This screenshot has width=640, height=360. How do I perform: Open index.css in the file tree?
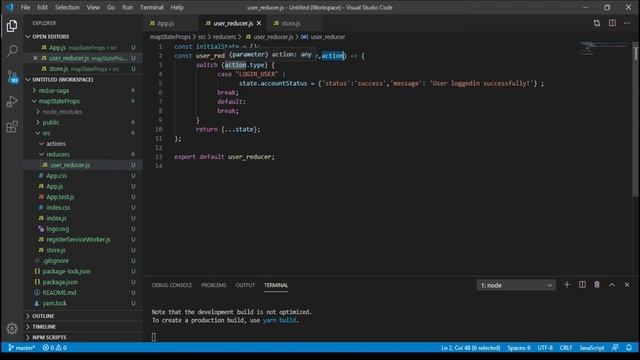(x=58, y=207)
